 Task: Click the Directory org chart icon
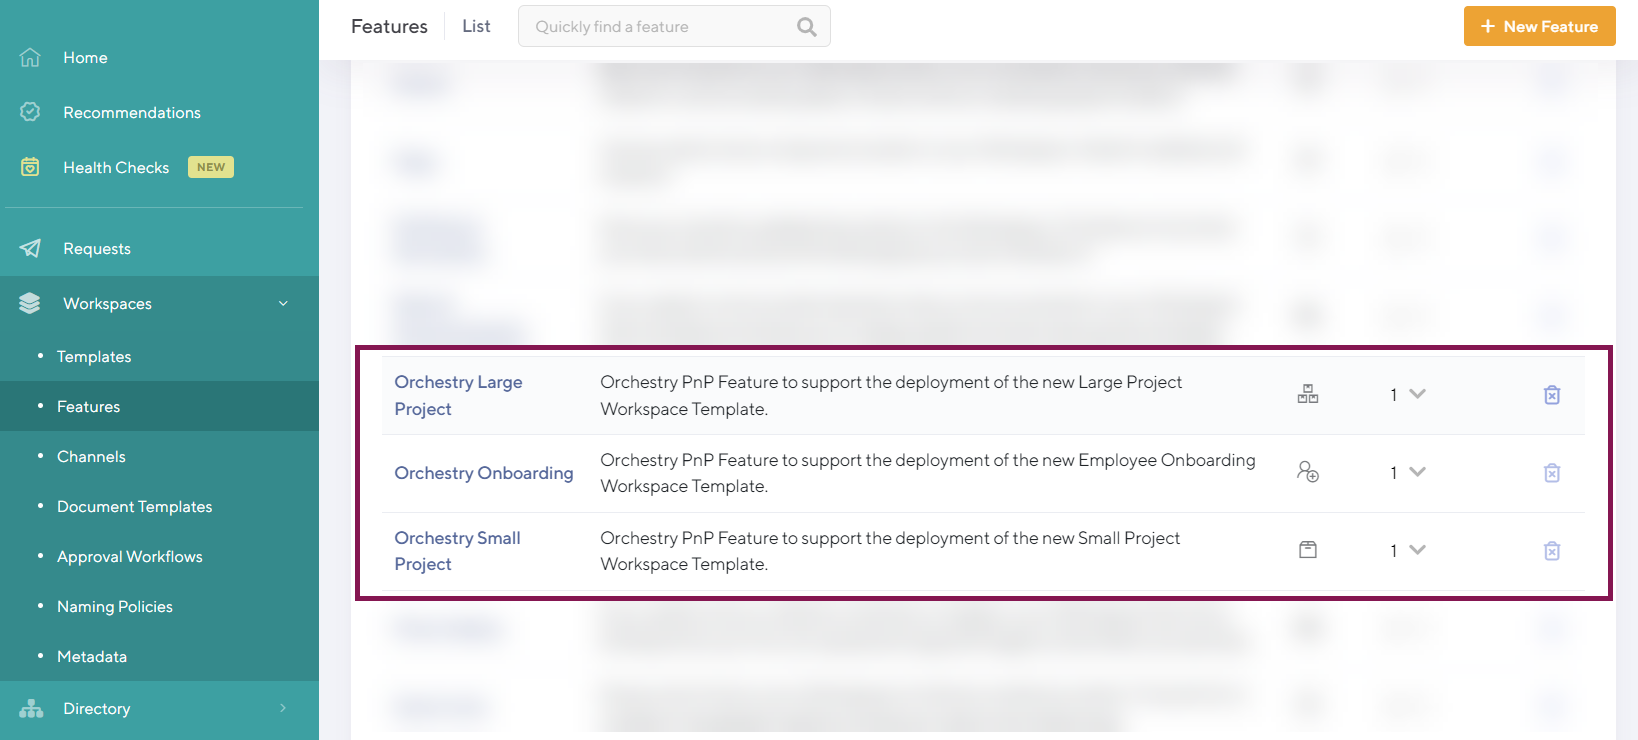click(x=31, y=708)
